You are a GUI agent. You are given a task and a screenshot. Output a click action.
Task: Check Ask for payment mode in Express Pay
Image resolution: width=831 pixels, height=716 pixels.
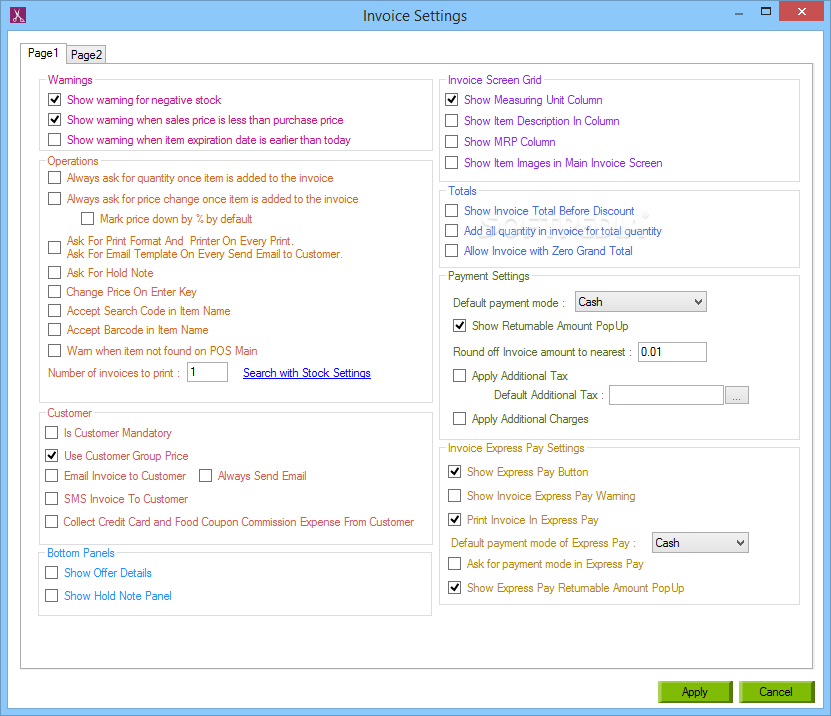455,564
